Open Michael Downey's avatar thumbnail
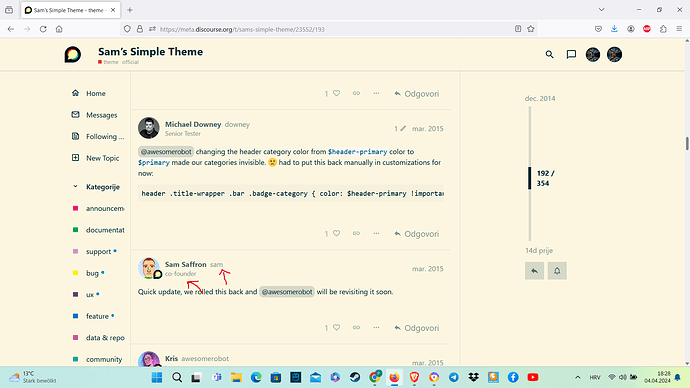This screenshot has height=388, width=690. [149, 128]
